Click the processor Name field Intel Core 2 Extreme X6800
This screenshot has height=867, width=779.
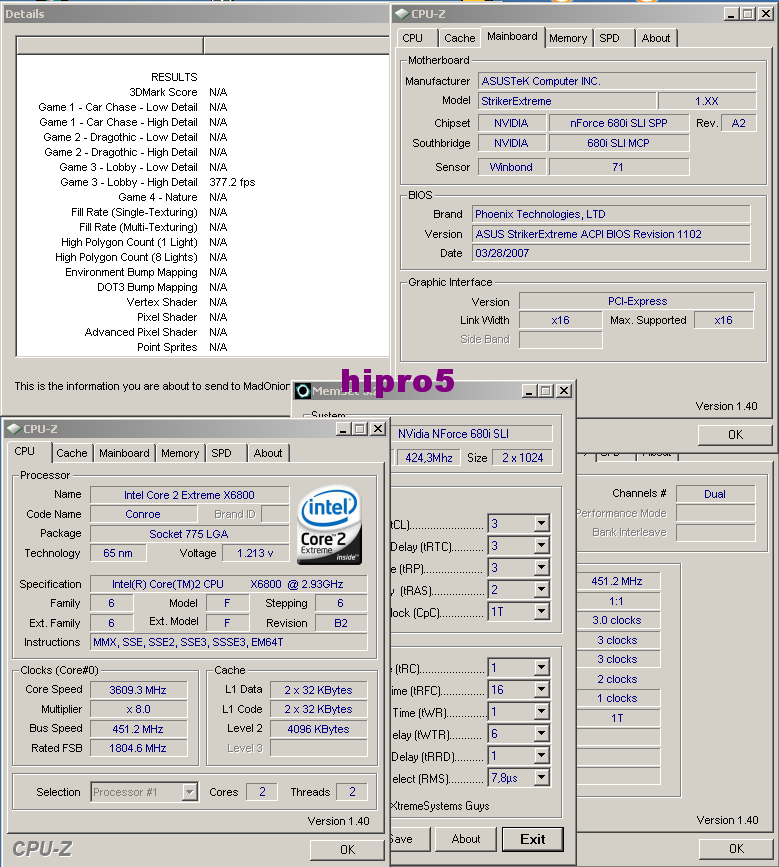tap(189, 495)
